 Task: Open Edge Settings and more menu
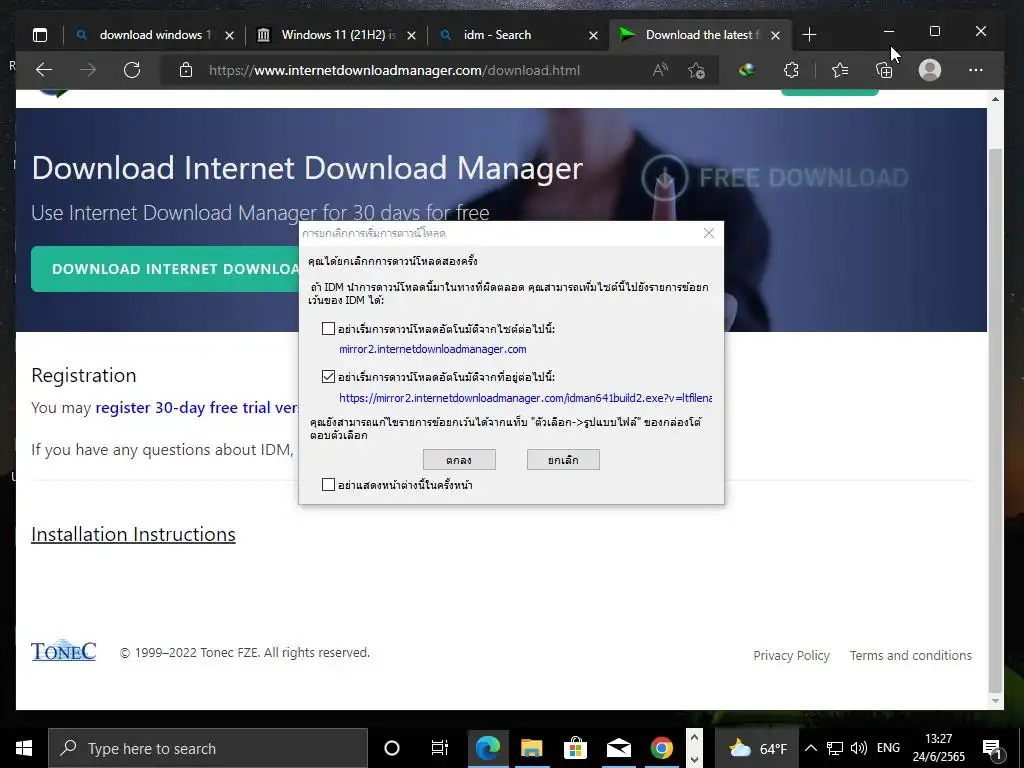(976, 70)
